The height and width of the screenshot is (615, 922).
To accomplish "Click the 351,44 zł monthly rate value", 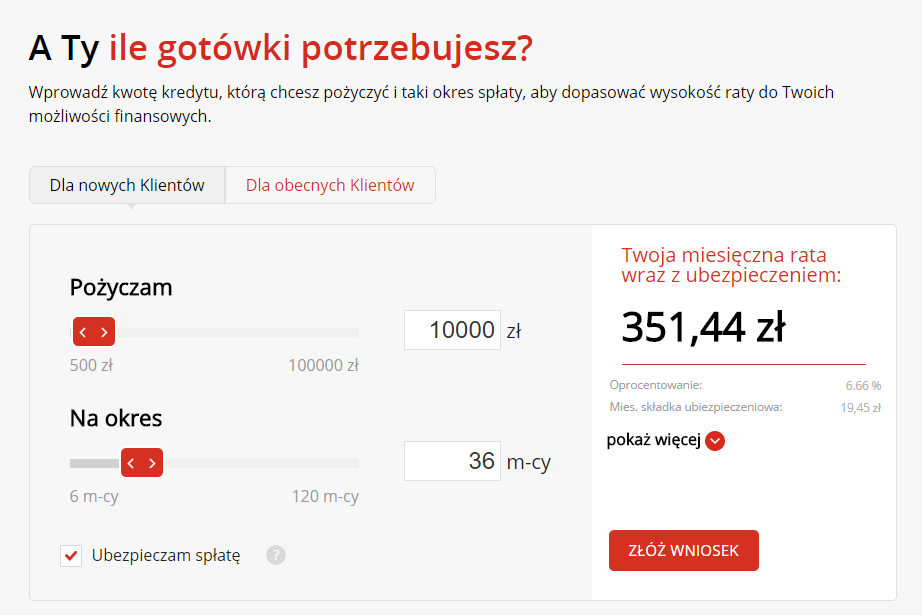I will pyautogui.click(x=703, y=327).
